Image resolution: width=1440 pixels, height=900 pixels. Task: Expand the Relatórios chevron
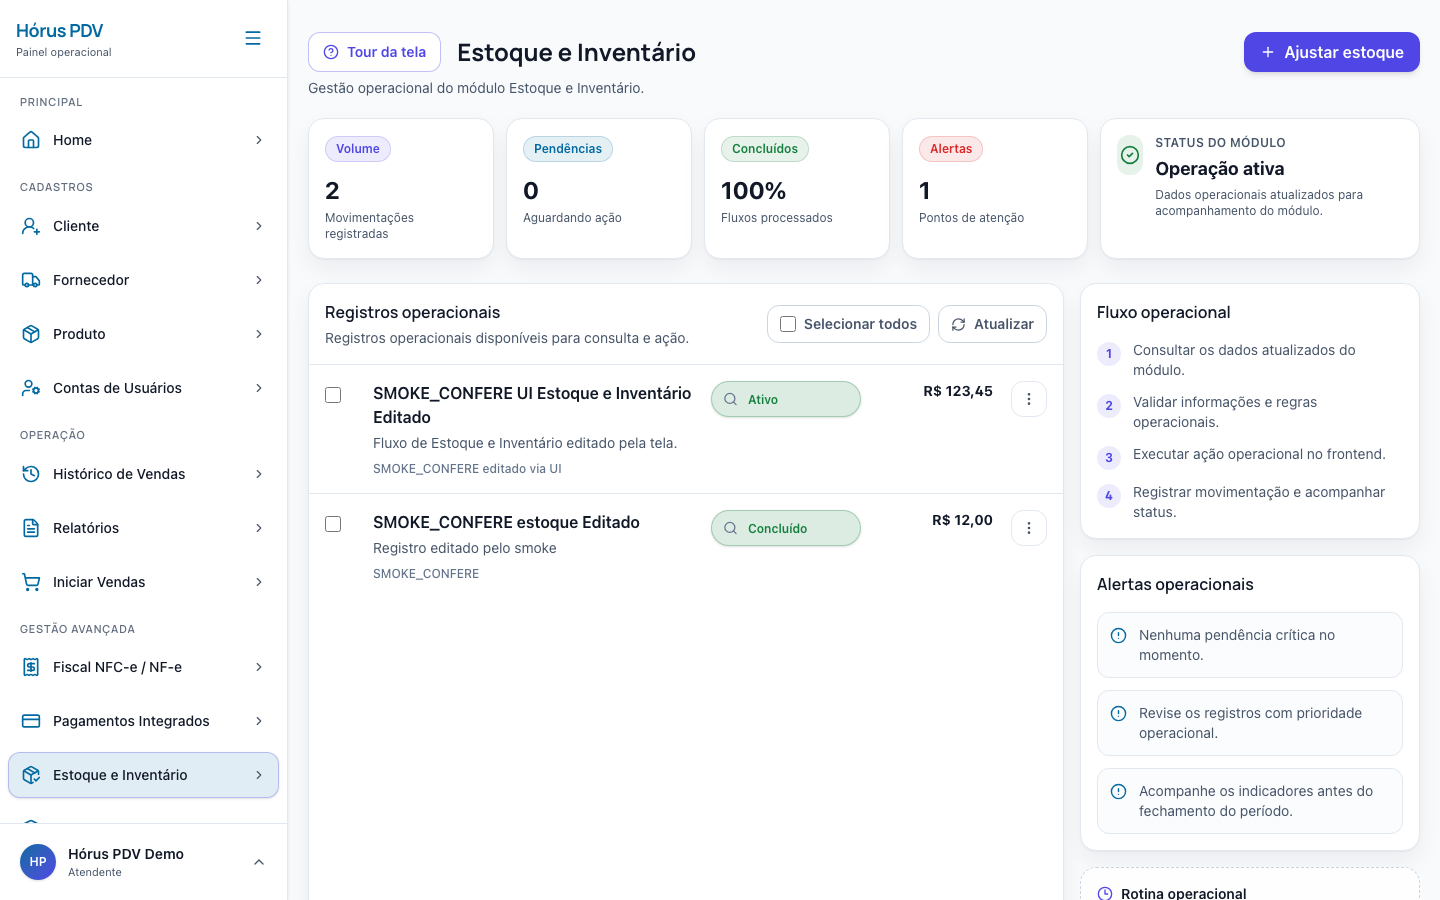pyautogui.click(x=259, y=528)
